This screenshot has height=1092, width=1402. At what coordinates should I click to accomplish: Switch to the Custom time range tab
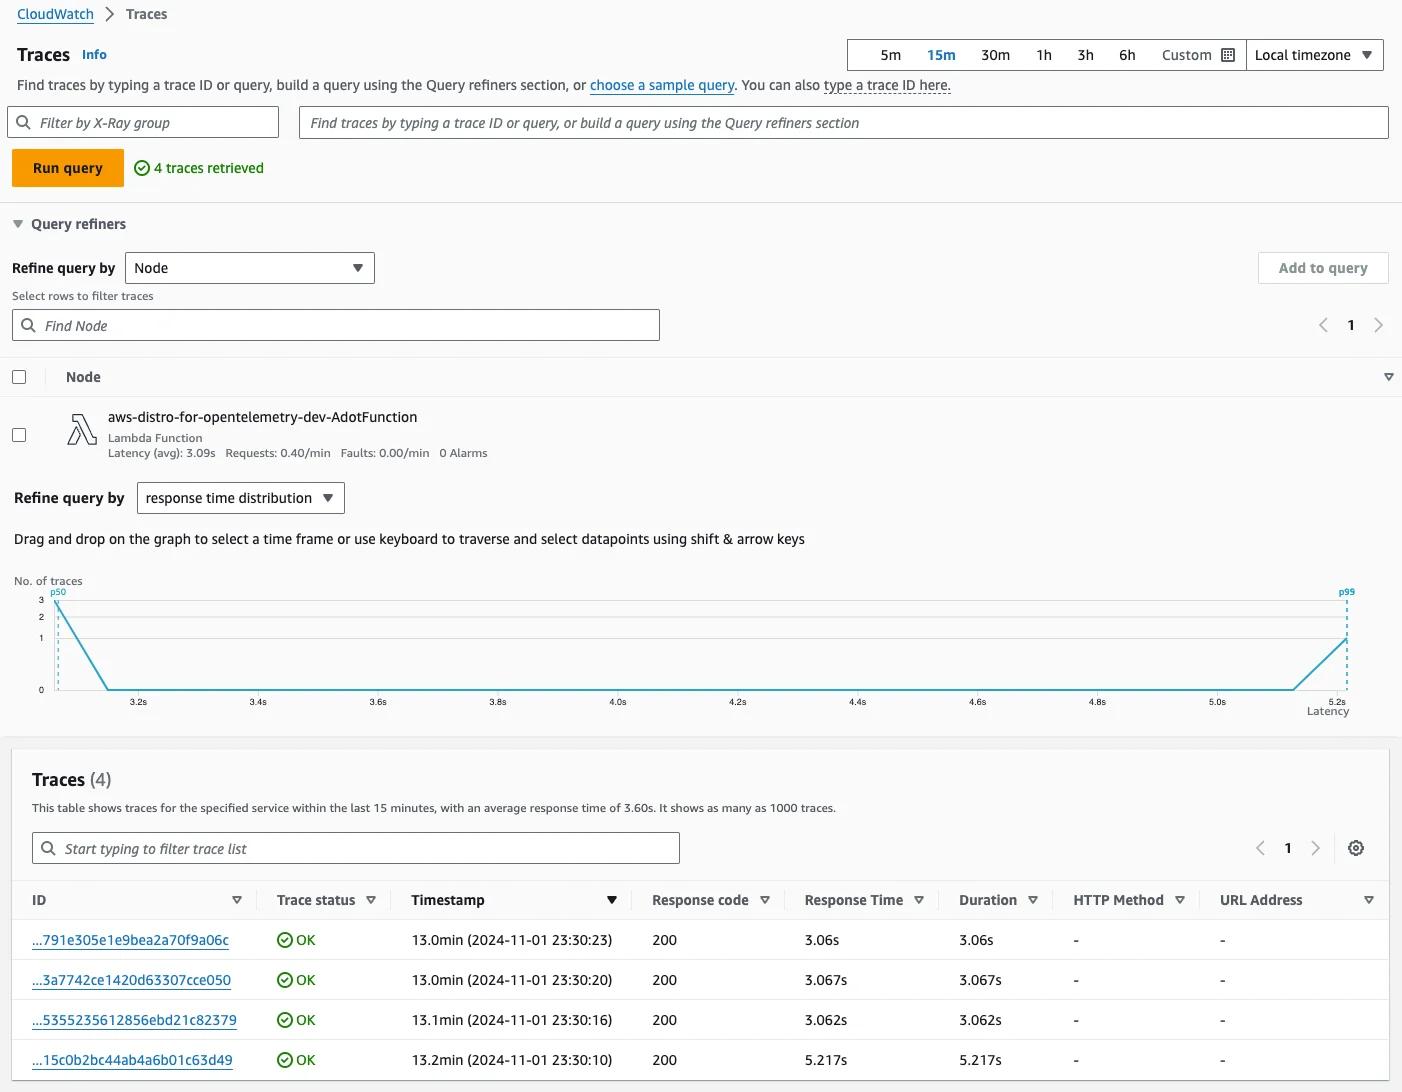pyautogui.click(x=1186, y=55)
